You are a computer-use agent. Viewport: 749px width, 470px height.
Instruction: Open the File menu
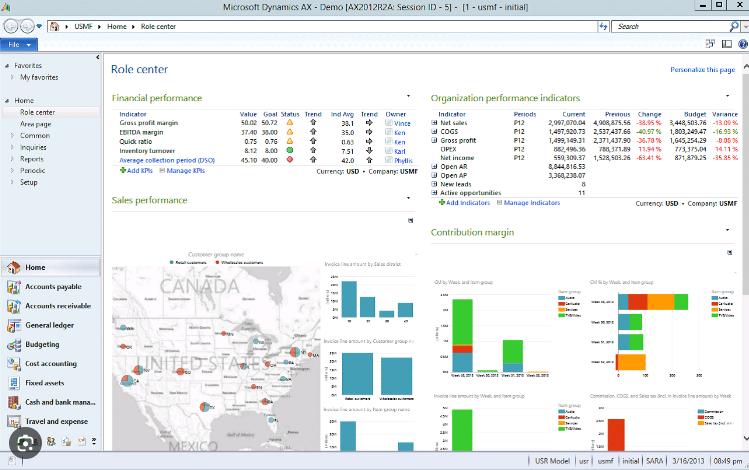point(19,44)
